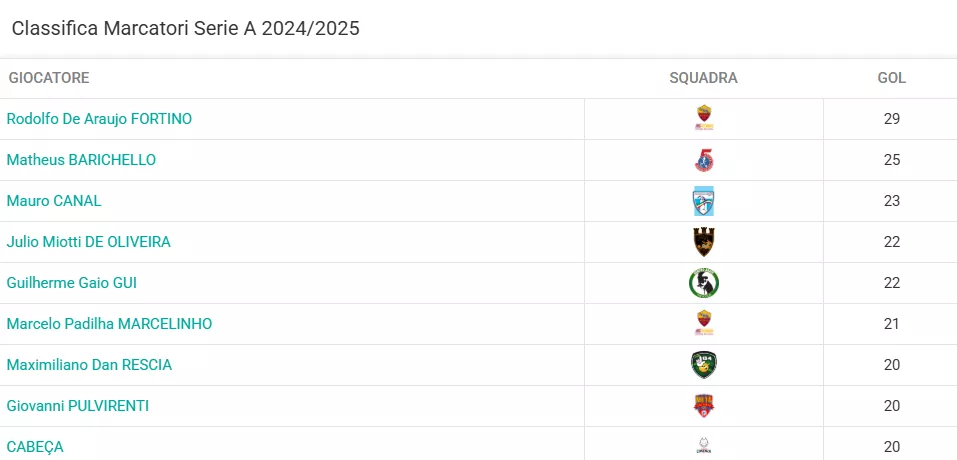Open Giovanni PULVIRENTI player page
The width and height of the screenshot is (957, 460).
78,406
